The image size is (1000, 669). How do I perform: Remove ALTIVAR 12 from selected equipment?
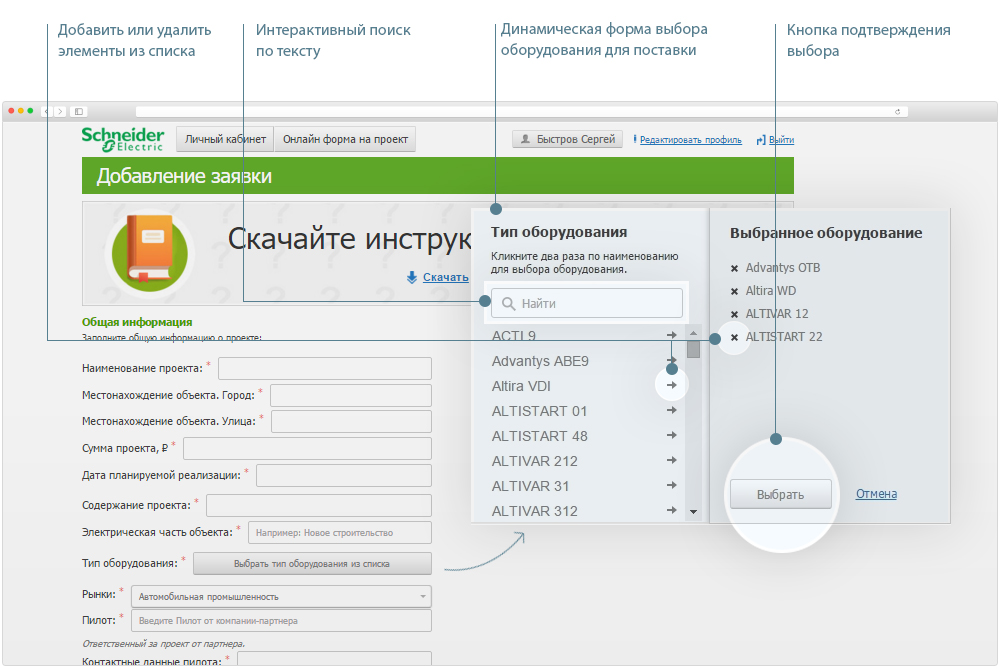click(x=734, y=314)
